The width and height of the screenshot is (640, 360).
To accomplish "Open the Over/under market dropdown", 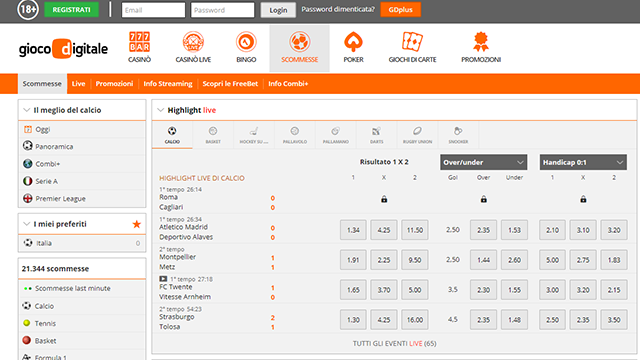I will pos(484,162).
